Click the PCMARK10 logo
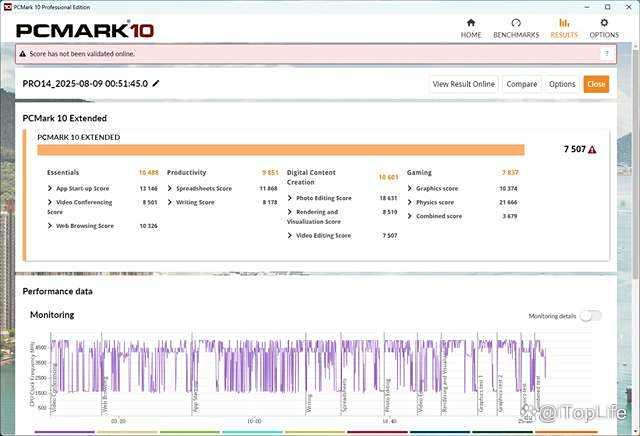The image size is (640, 436). [85, 31]
